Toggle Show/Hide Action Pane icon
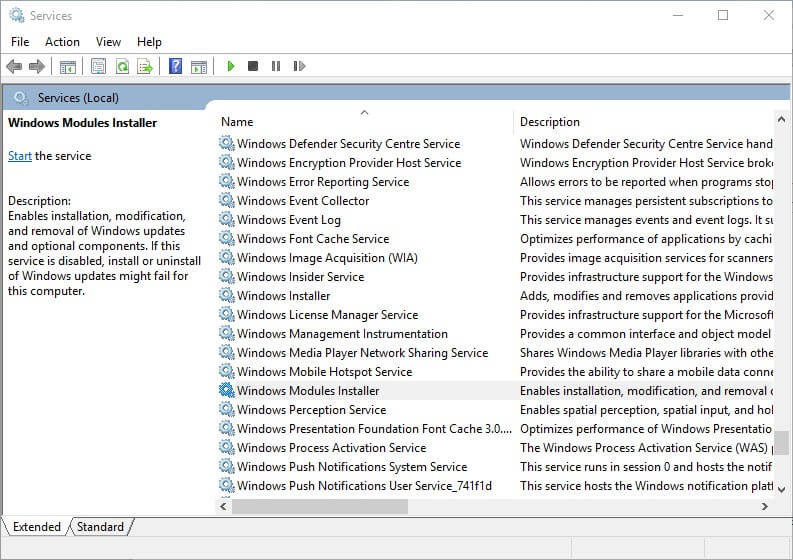793x560 pixels. (x=199, y=66)
